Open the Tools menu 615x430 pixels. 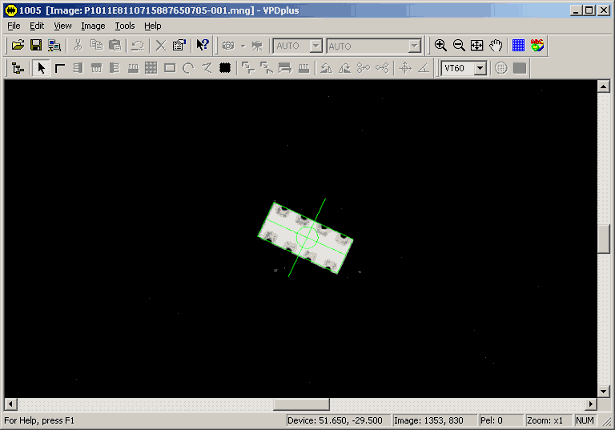click(x=125, y=26)
